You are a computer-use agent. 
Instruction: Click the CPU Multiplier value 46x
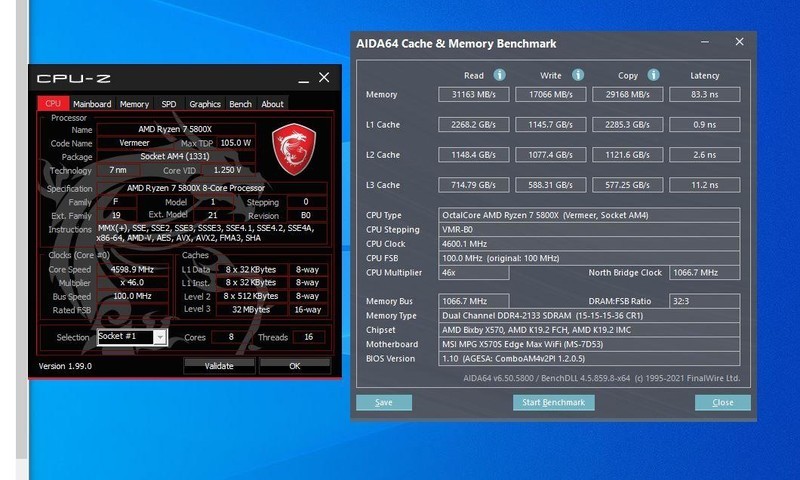473,272
